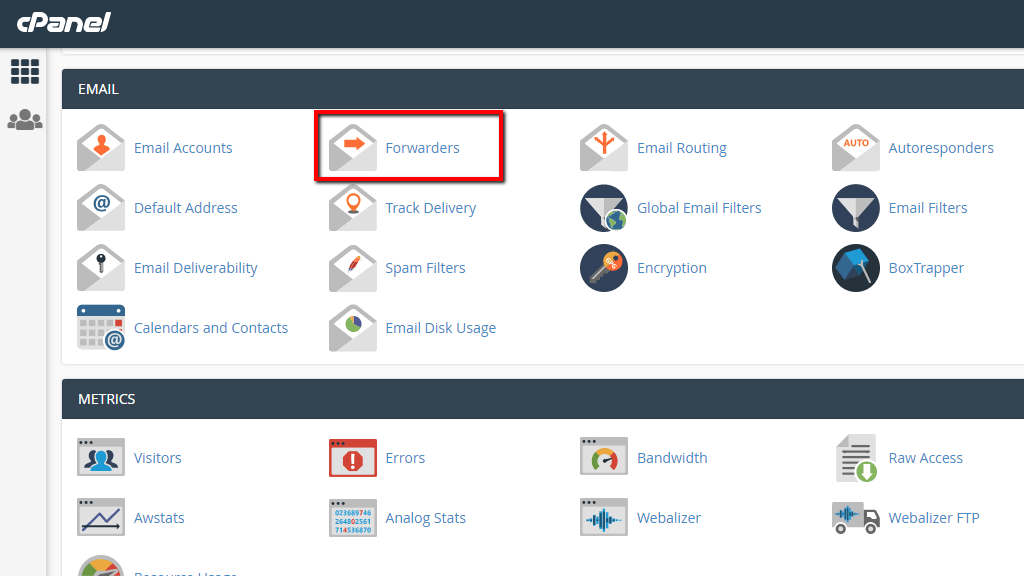The height and width of the screenshot is (576, 1024).
Task: Open the Email Deliverability link
Action: (x=195, y=268)
